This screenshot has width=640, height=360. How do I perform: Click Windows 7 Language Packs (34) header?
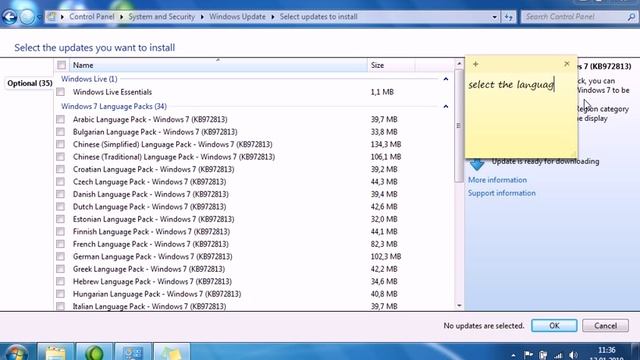(x=114, y=106)
